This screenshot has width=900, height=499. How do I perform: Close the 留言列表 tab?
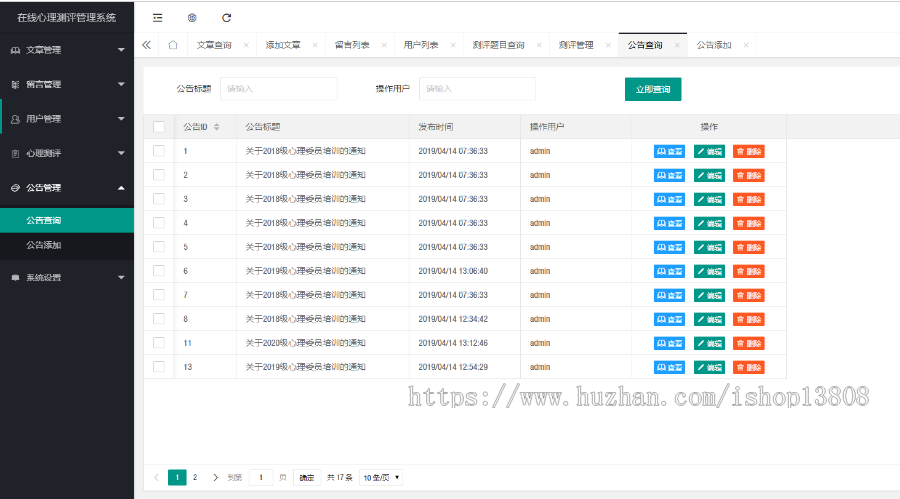384,45
